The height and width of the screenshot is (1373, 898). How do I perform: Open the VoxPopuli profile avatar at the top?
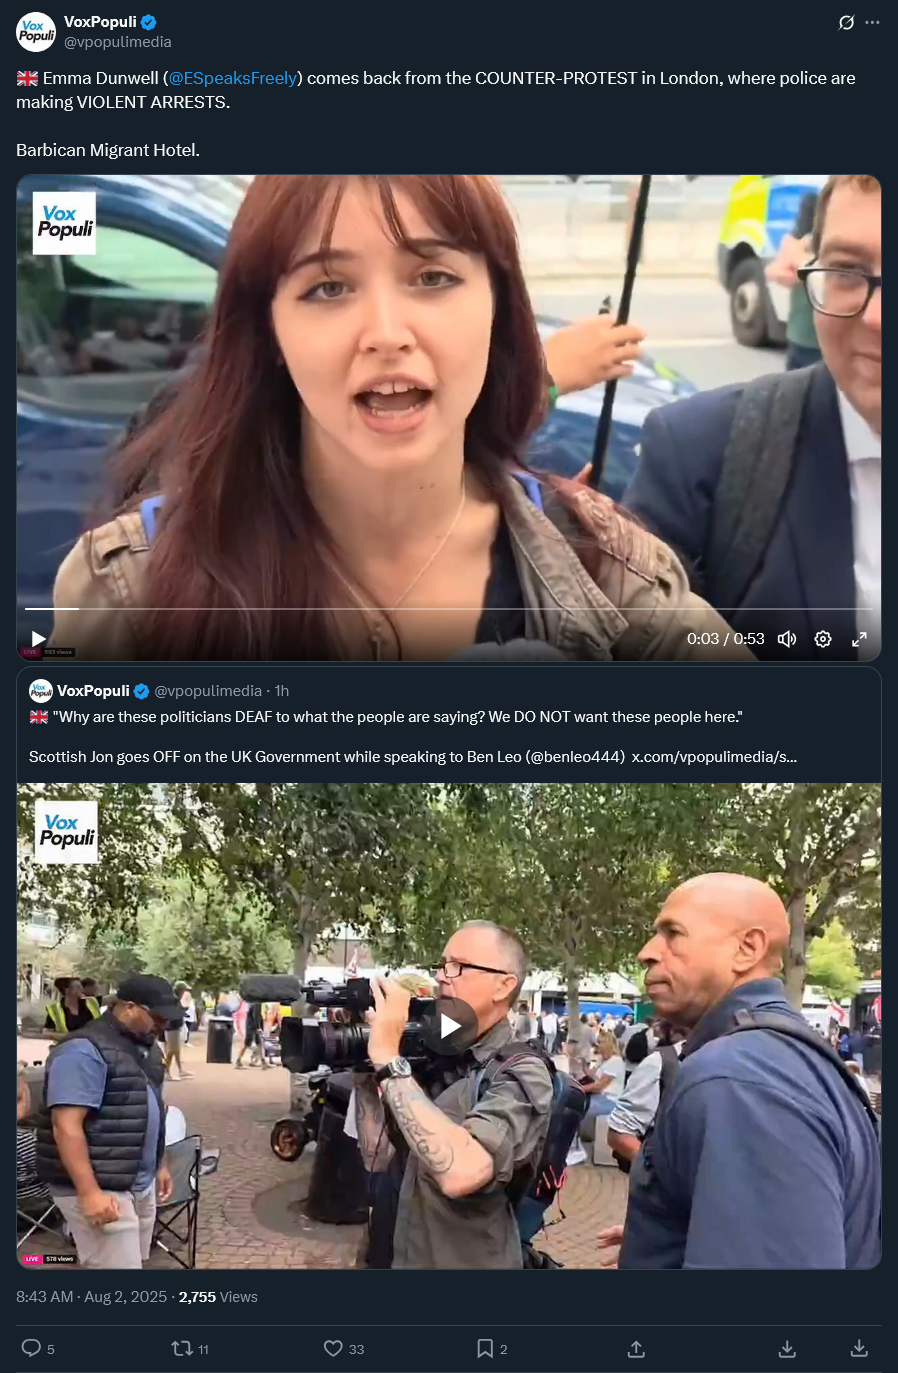pyautogui.click(x=36, y=32)
